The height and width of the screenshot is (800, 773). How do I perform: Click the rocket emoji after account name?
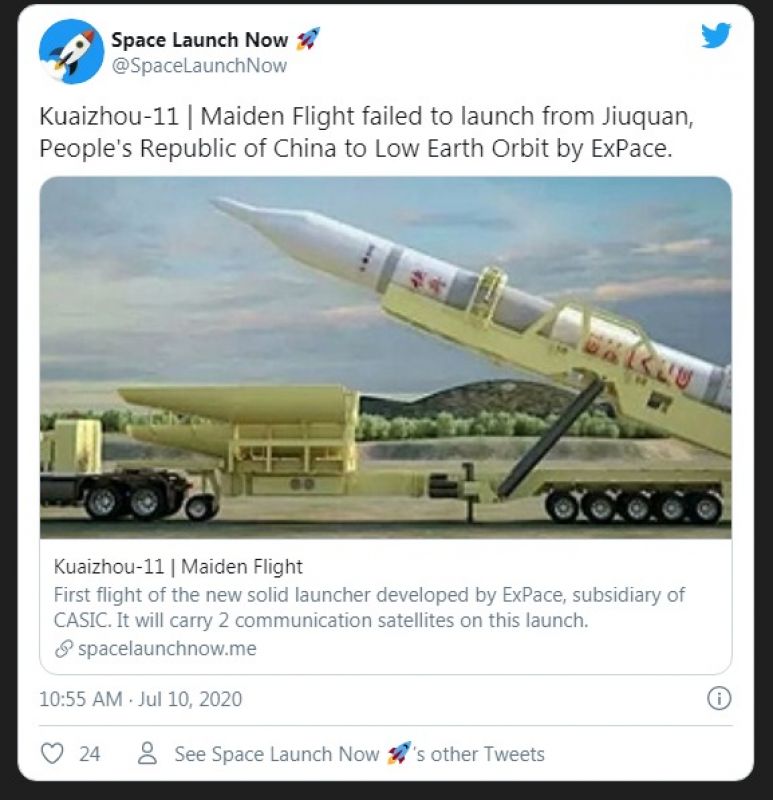[308, 39]
